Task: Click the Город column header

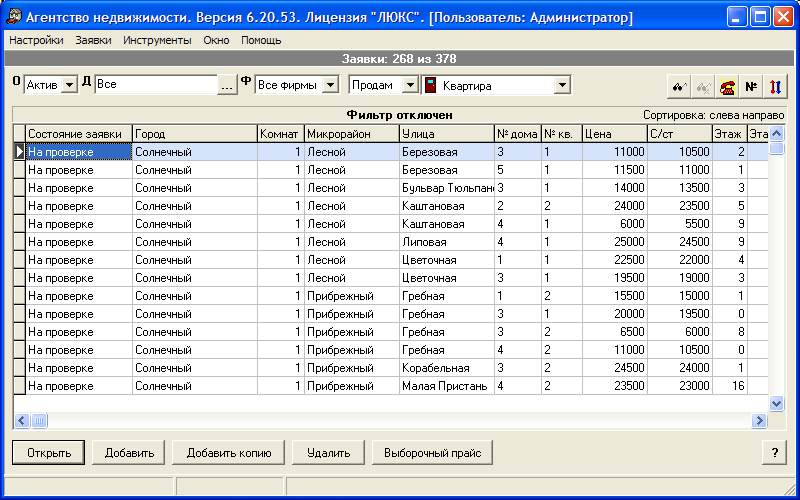Action: coord(195,134)
